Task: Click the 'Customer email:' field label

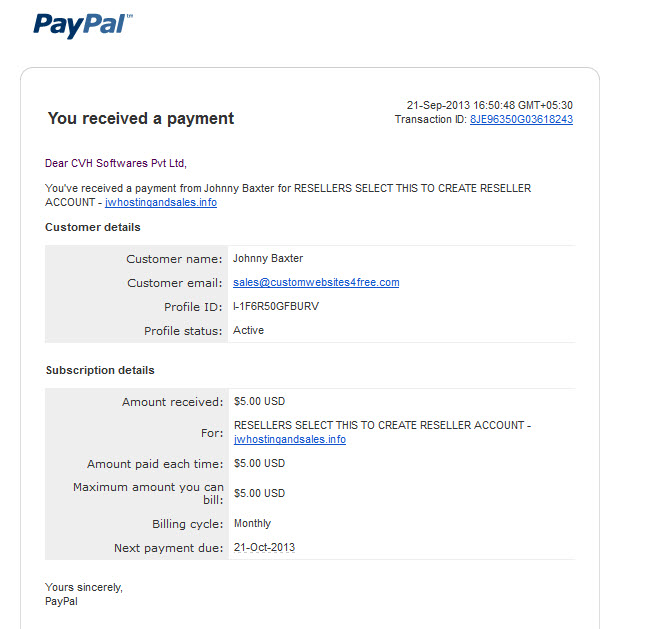Action: pyautogui.click(x=175, y=283)
